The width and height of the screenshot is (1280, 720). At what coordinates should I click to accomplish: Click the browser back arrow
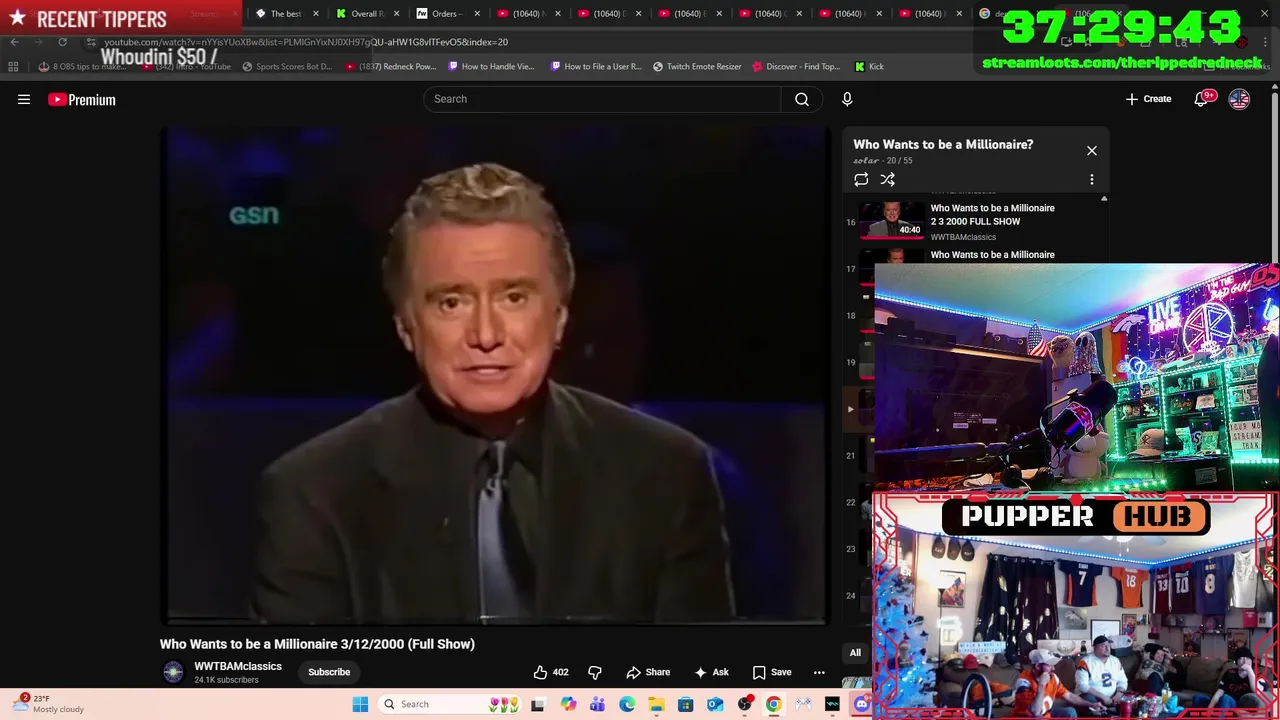14,42
